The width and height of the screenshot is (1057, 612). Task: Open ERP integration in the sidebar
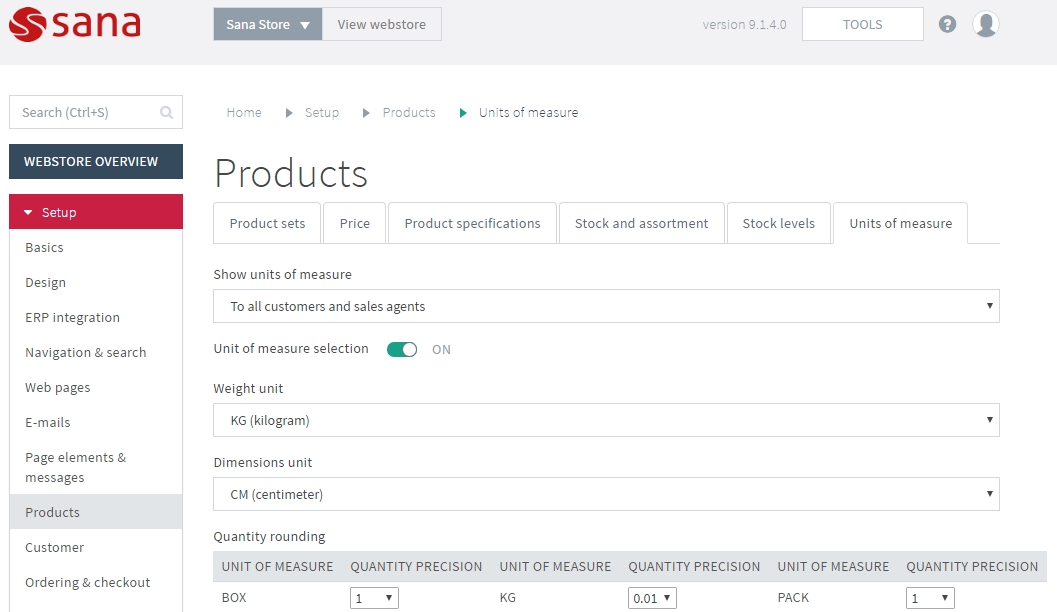(x=73, y=317)
